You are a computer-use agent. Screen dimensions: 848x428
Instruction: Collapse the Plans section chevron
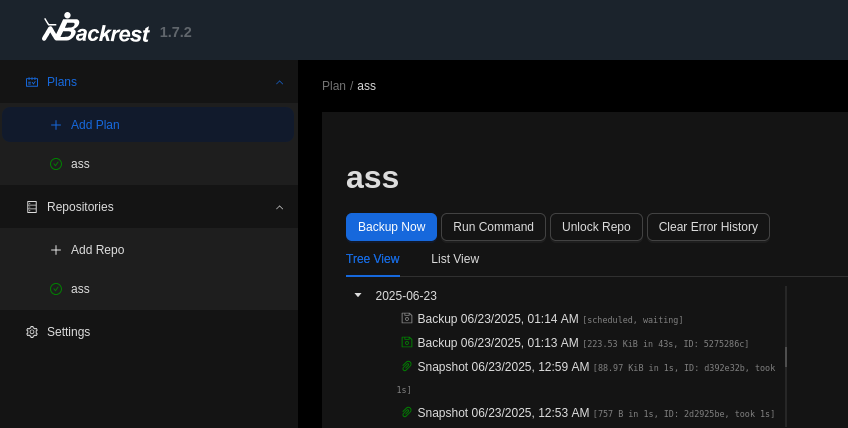click(279, 82)
